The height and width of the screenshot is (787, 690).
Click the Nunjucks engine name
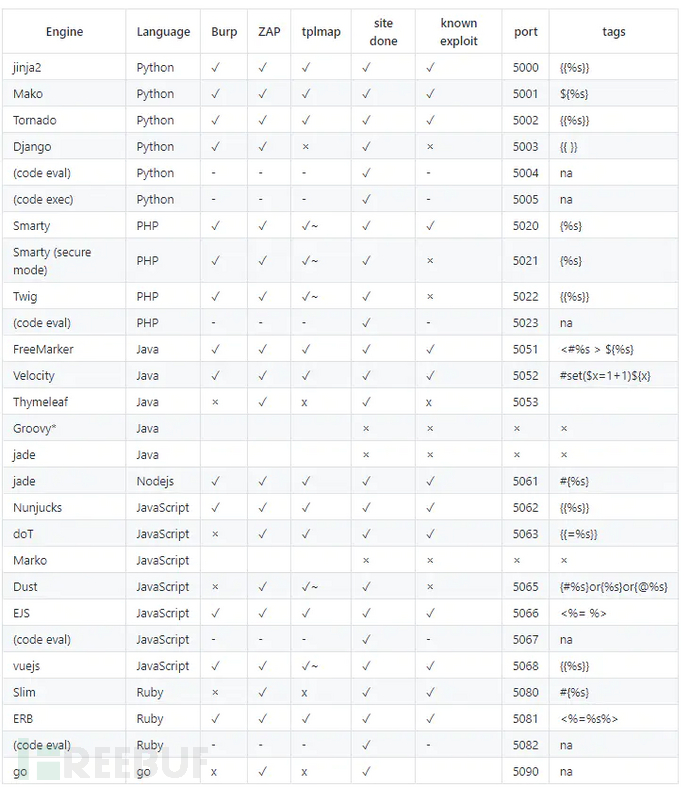click(x=38, y=508)
